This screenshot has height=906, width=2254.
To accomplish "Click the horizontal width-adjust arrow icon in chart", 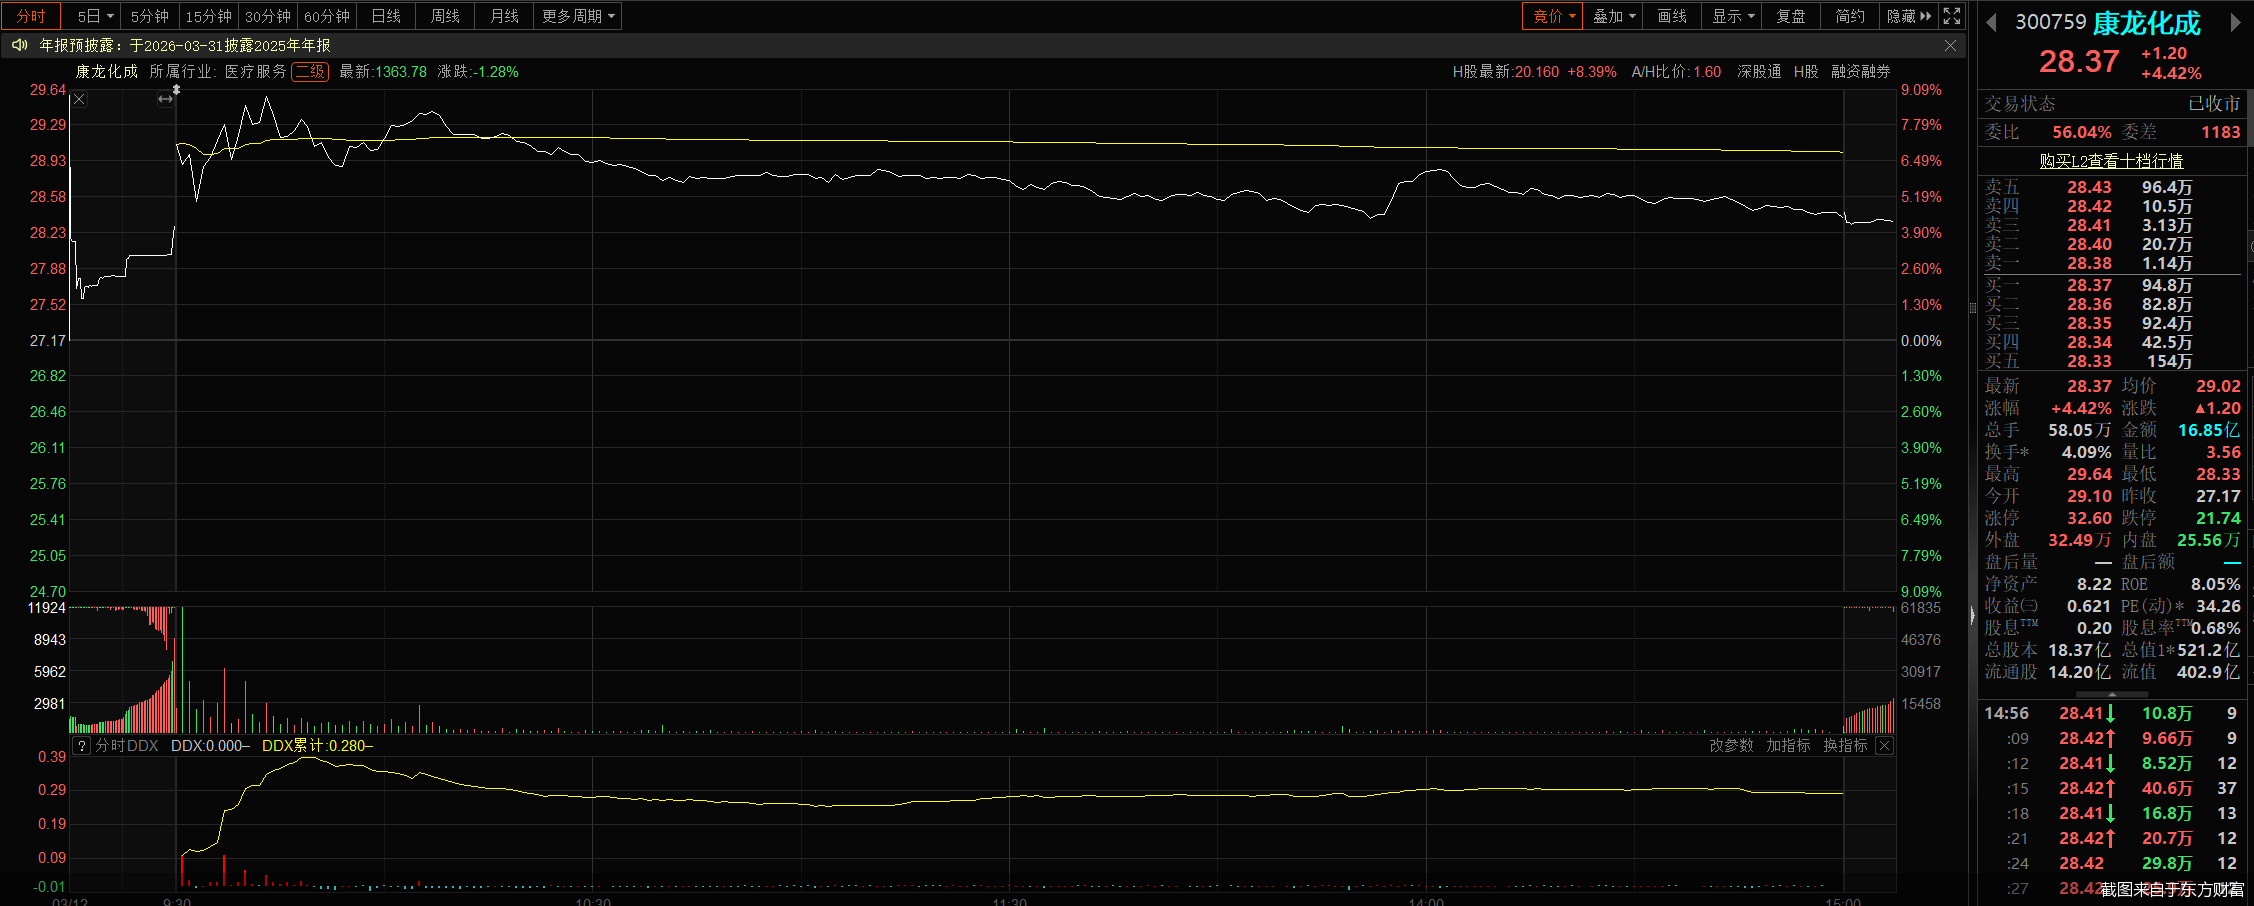I will click(166, 99).
